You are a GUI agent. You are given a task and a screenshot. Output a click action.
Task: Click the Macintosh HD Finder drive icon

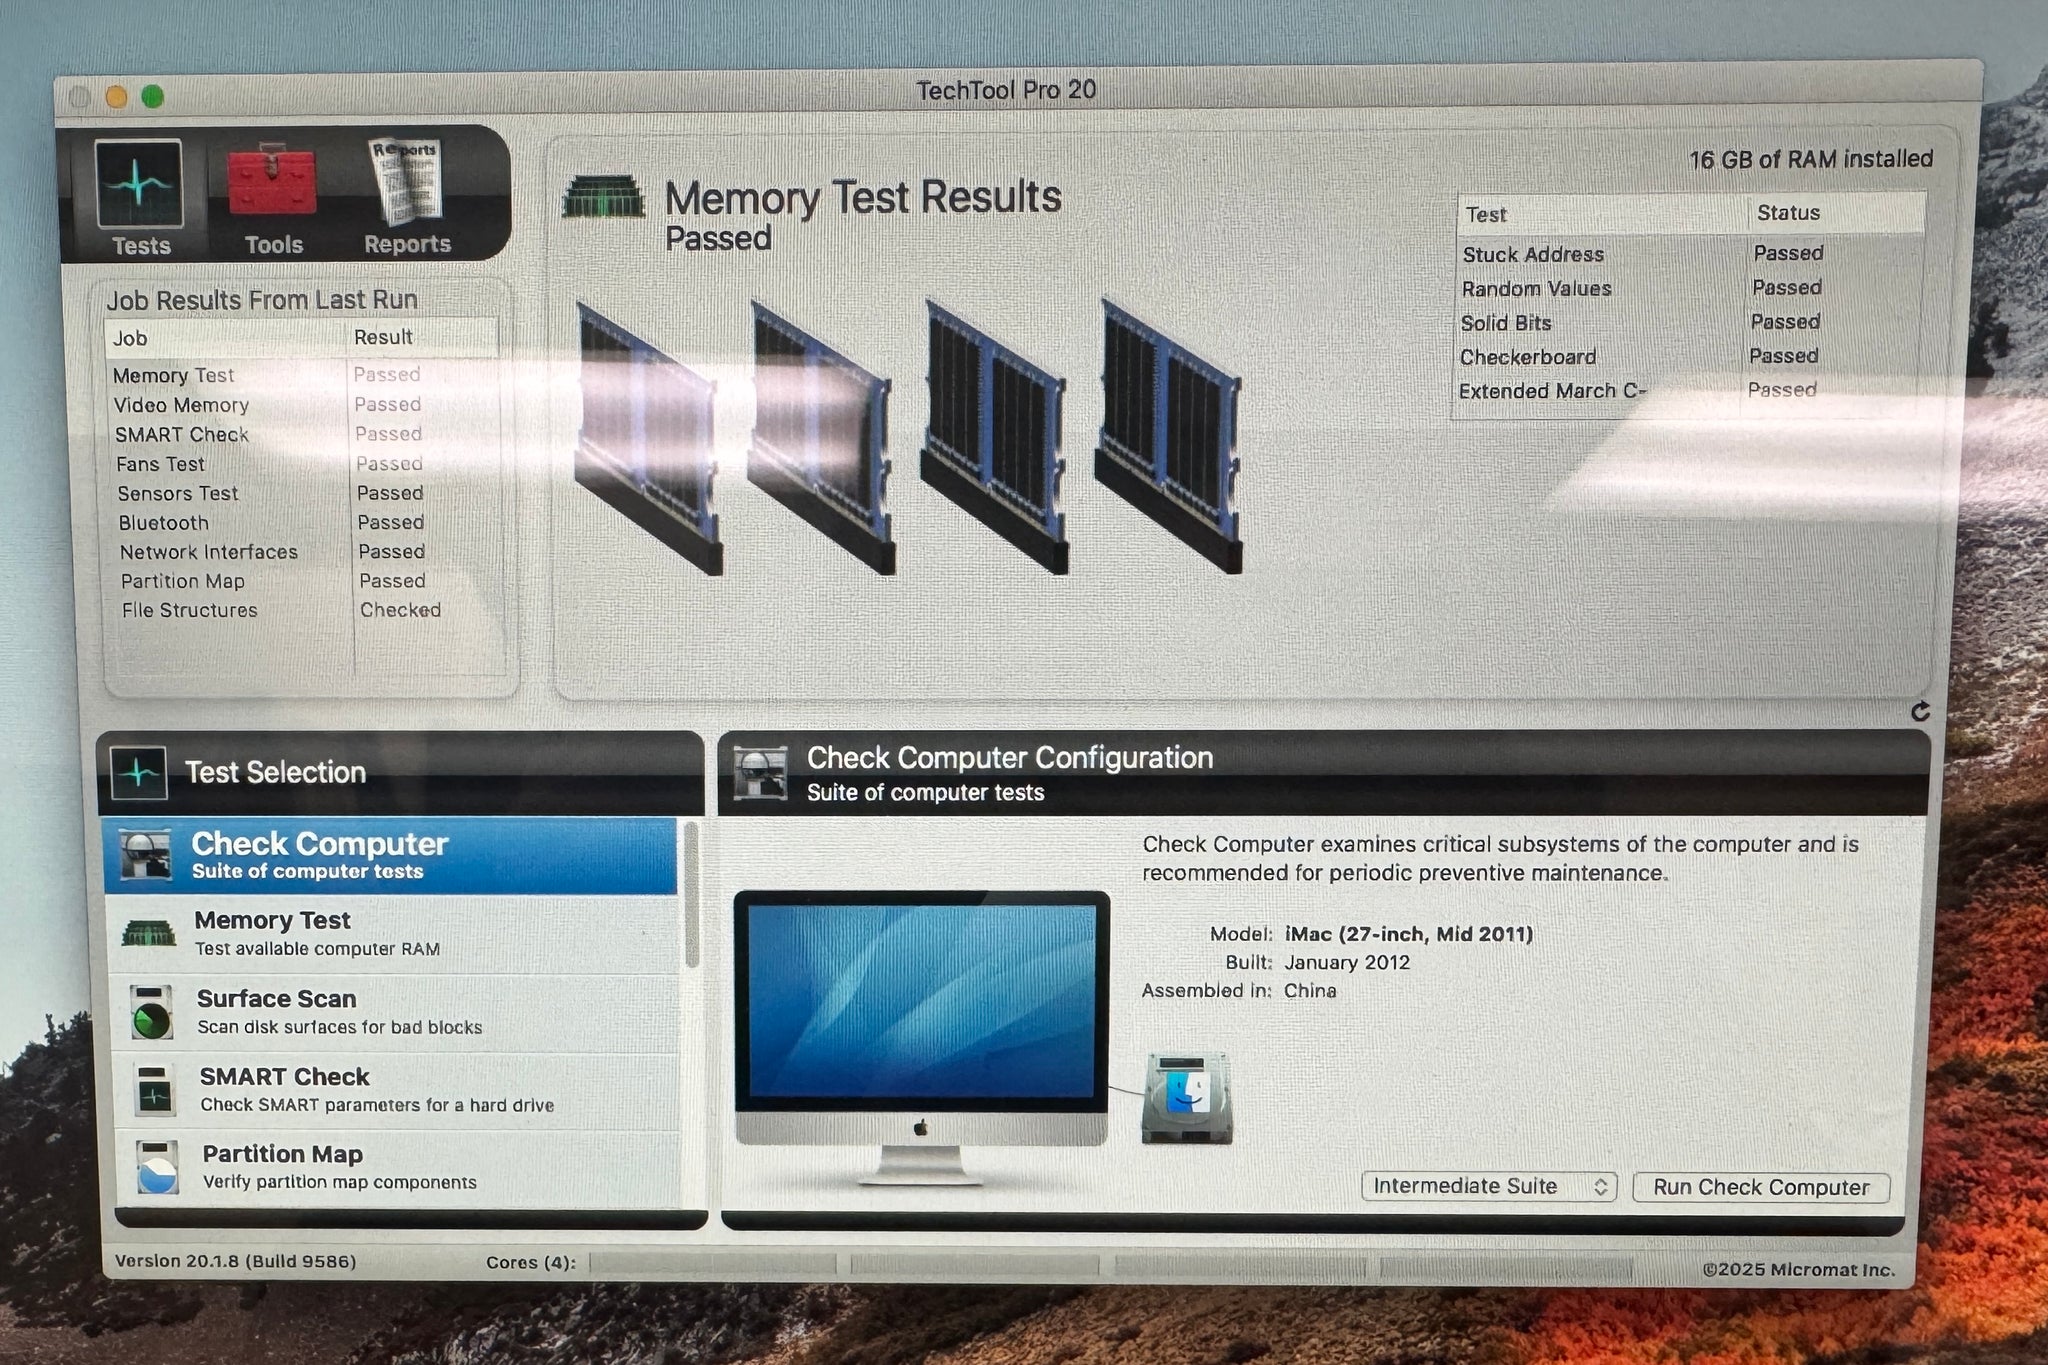pyautogui.click(x=1187, y=1097)
